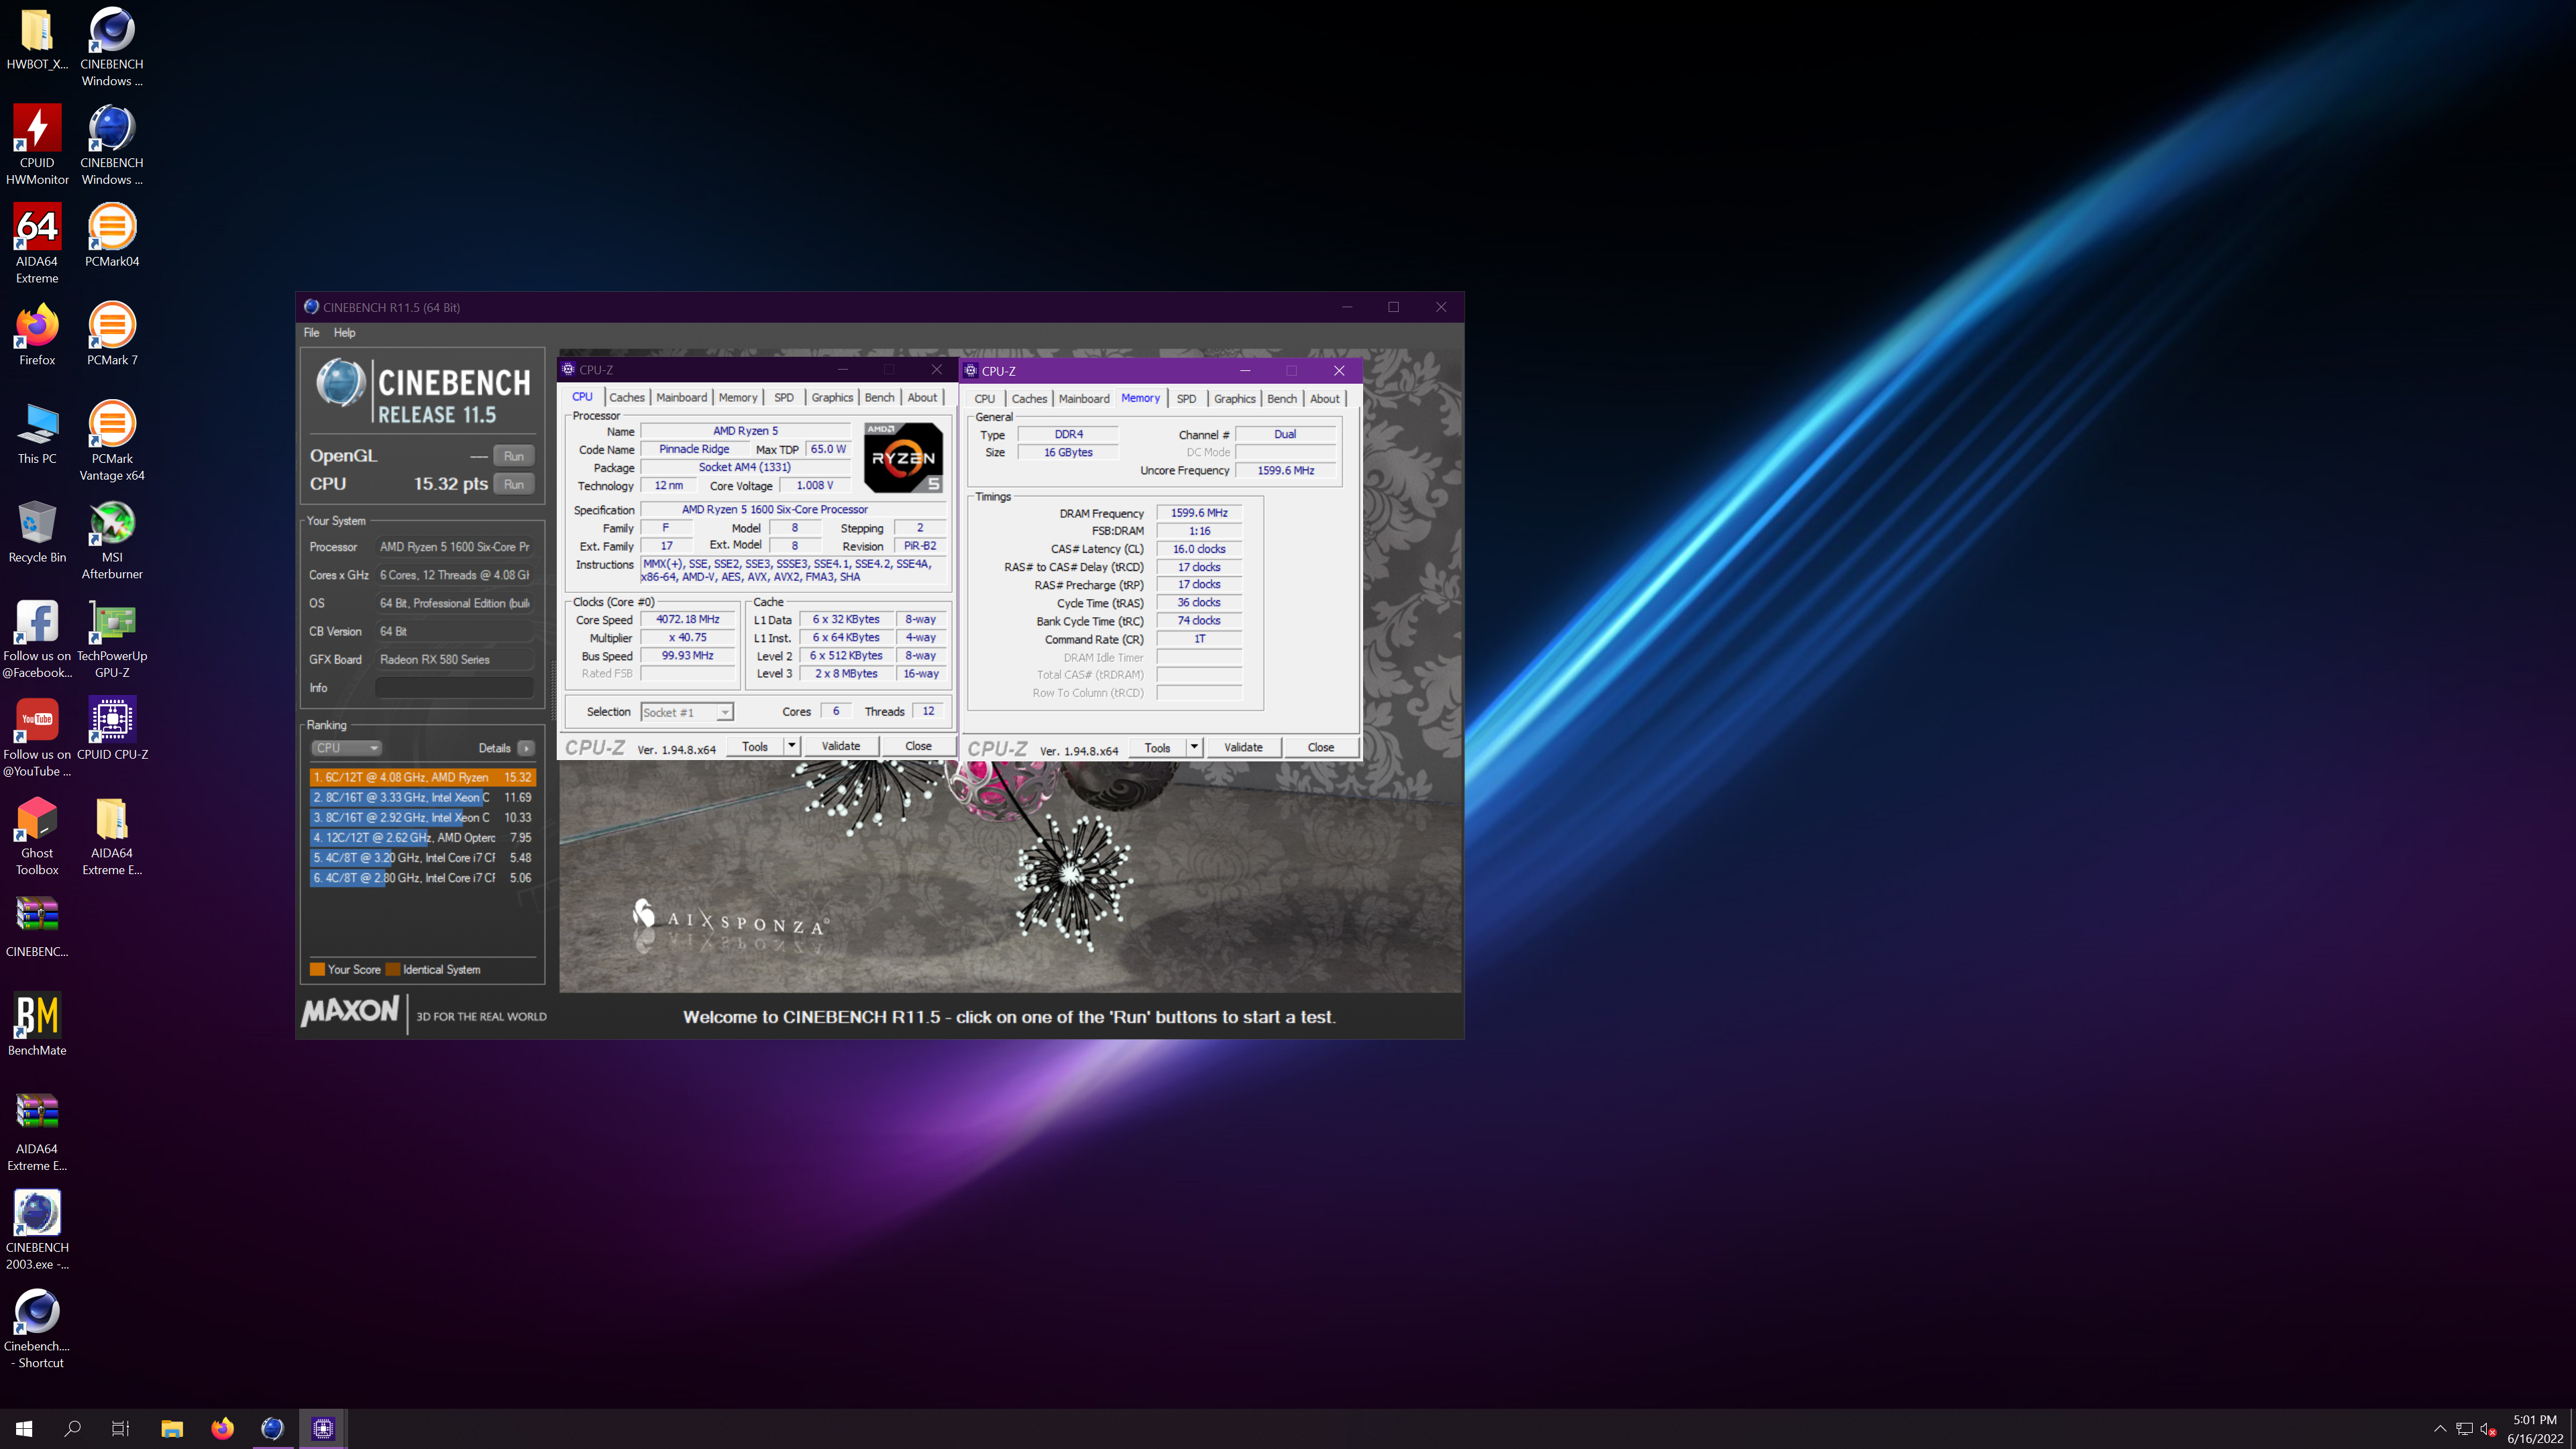Screen dimensions: 2576x1449
Task: Open CINEBENCH 2003.exe desktop shortcut
Action: click(x=37, y=1230)
